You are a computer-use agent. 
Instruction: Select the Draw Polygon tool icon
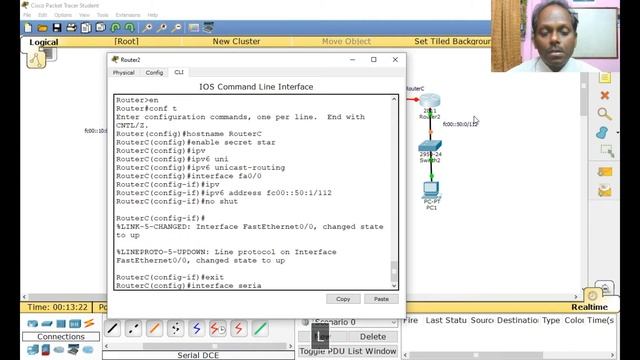pos(602,133)
